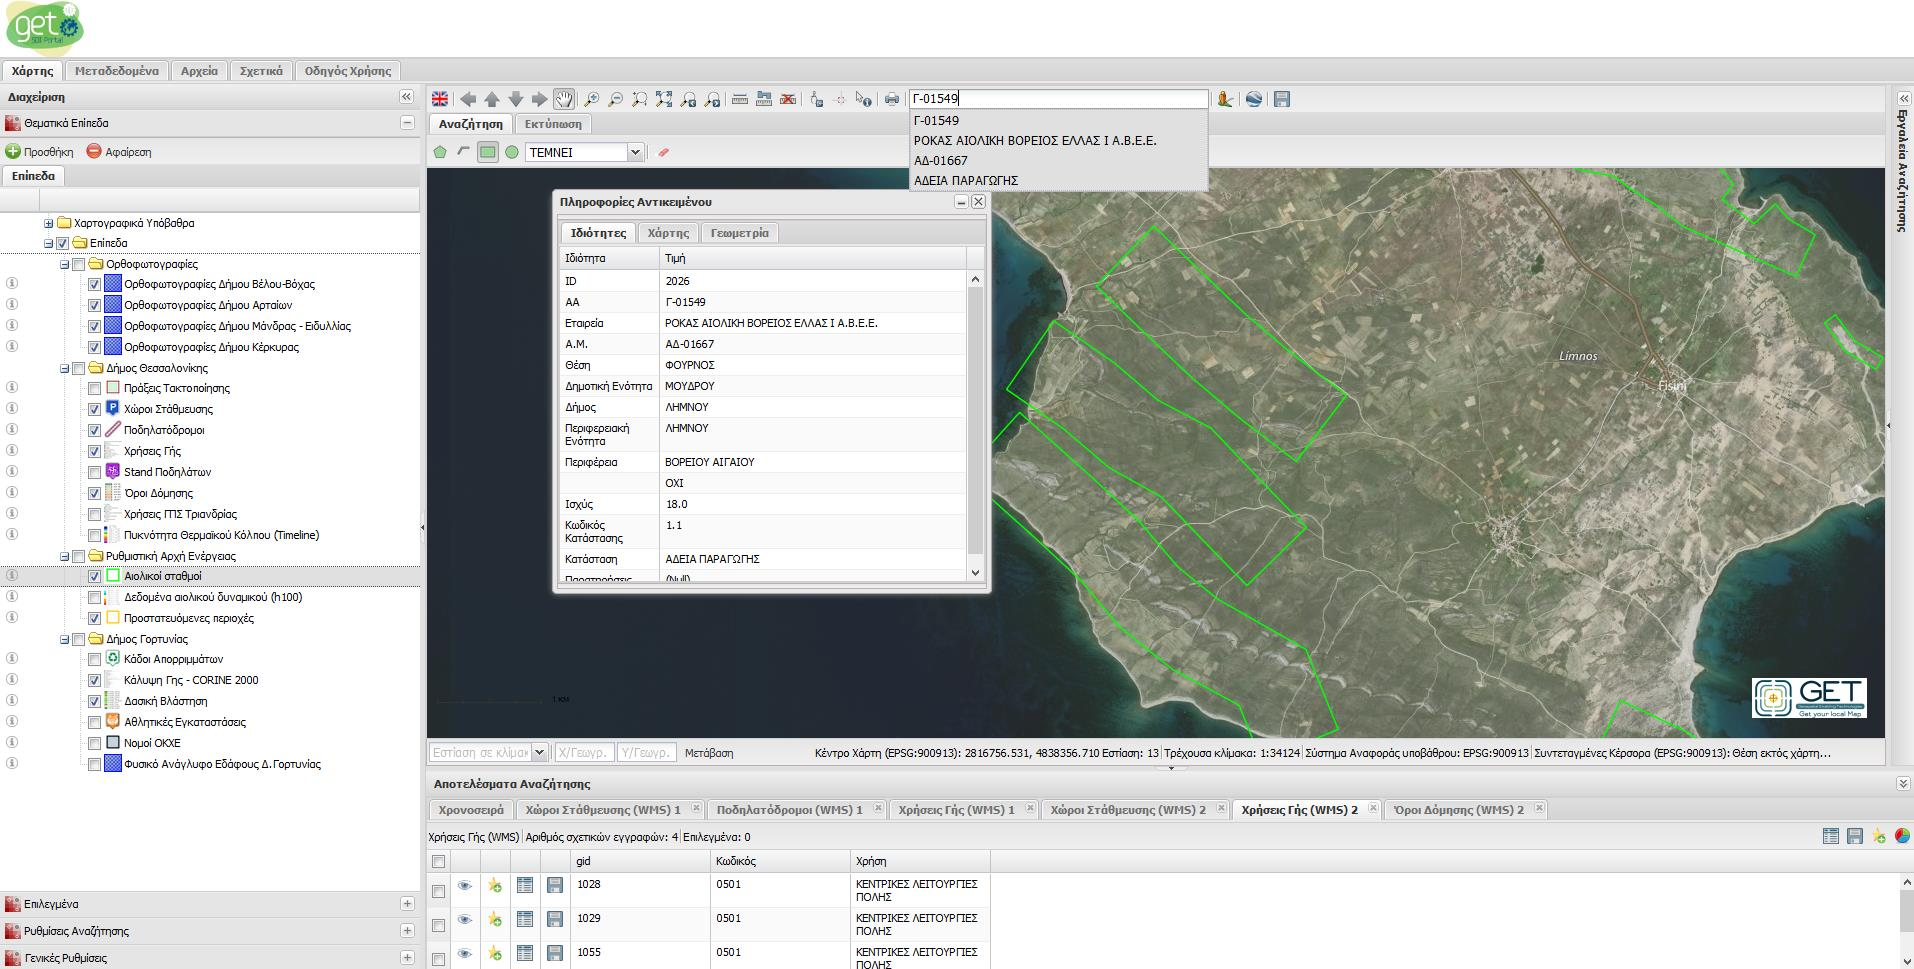This screenshot has height=969, width=1914.
Task: Switch to the Μεταδεδομένα tab
Action: coord(116,71)
